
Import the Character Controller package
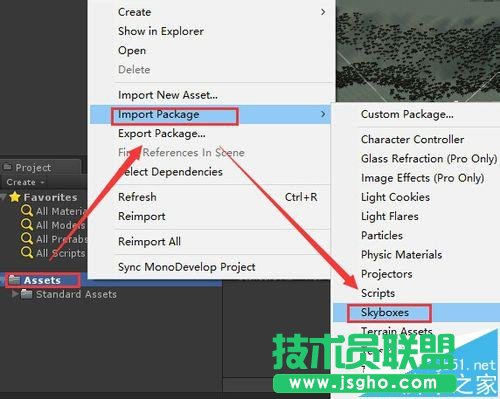[417, 139]
